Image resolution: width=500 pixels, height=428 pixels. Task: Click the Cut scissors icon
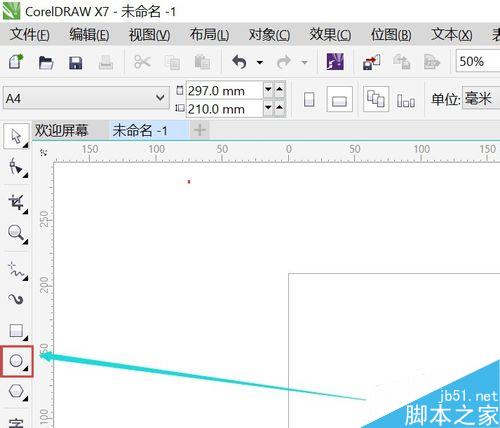142,62
